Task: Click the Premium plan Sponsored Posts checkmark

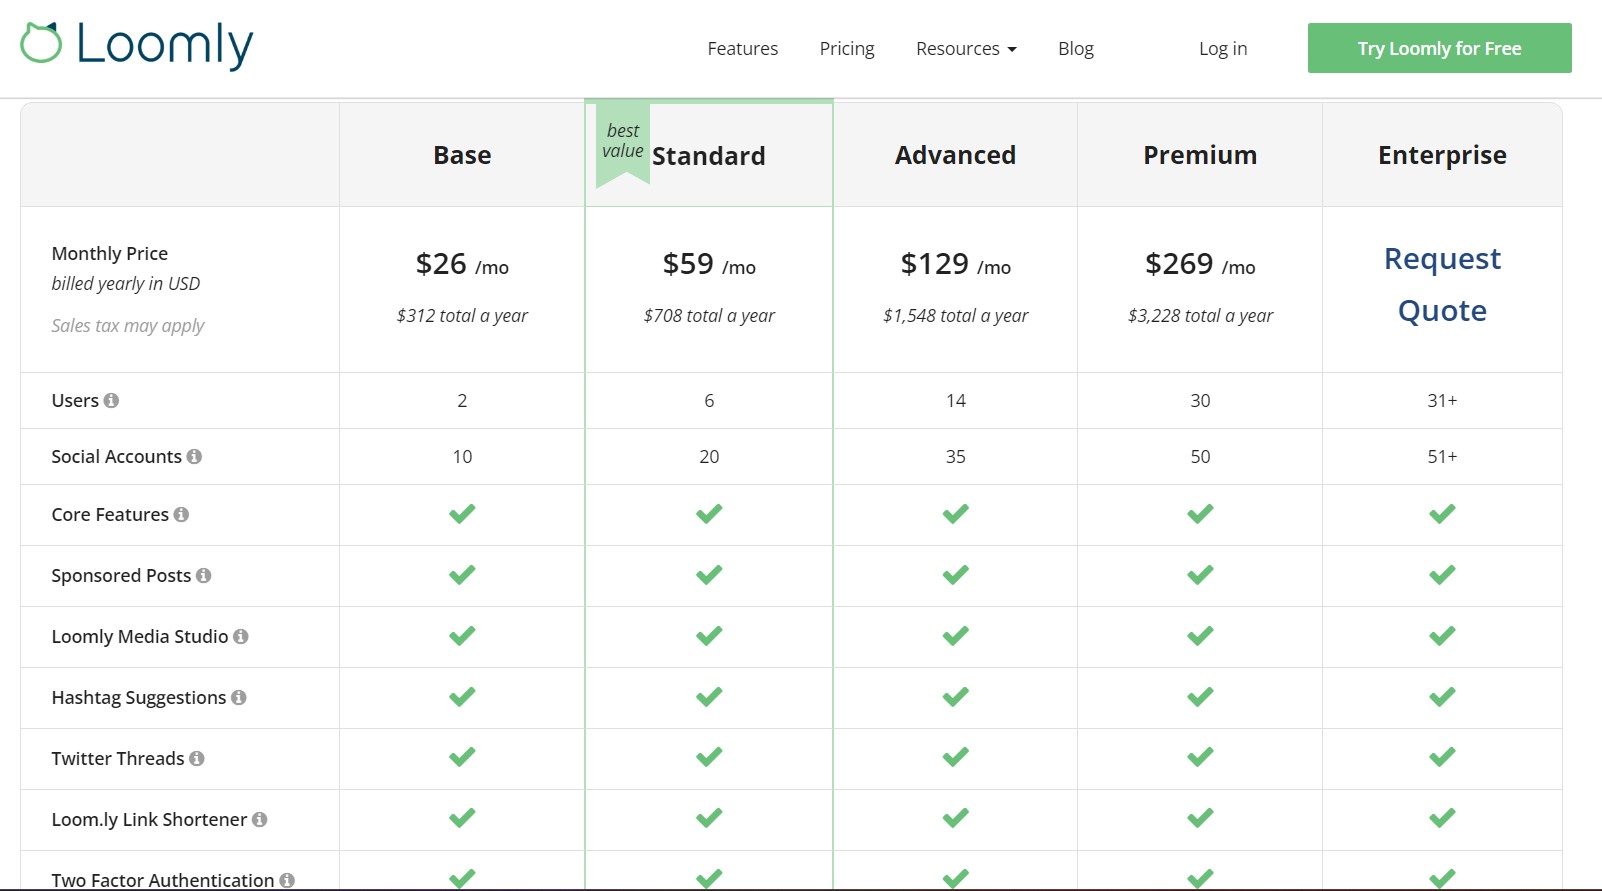Action: [1200, 575]
